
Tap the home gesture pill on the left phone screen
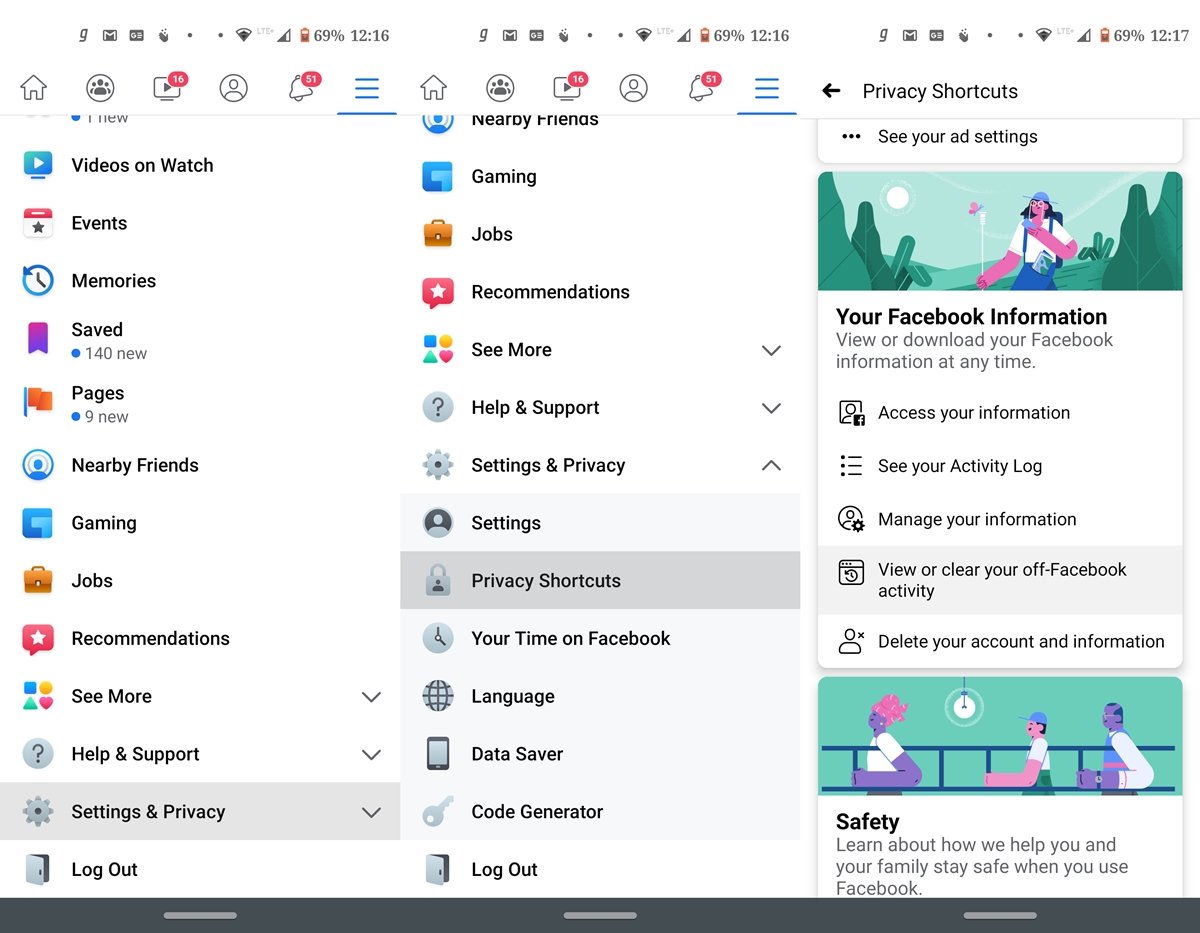point(200,915)
